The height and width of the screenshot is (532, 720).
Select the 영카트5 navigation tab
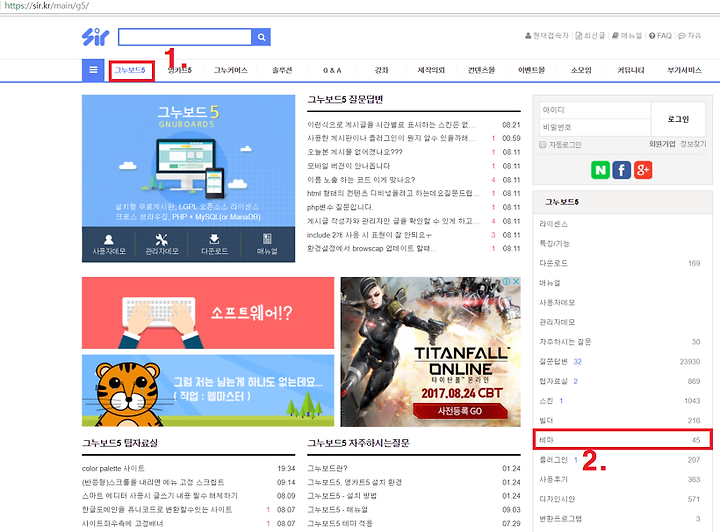point(180,70)
